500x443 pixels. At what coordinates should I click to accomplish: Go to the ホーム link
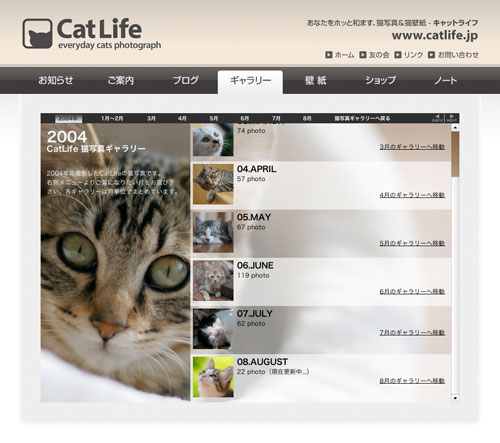[344, 55]
